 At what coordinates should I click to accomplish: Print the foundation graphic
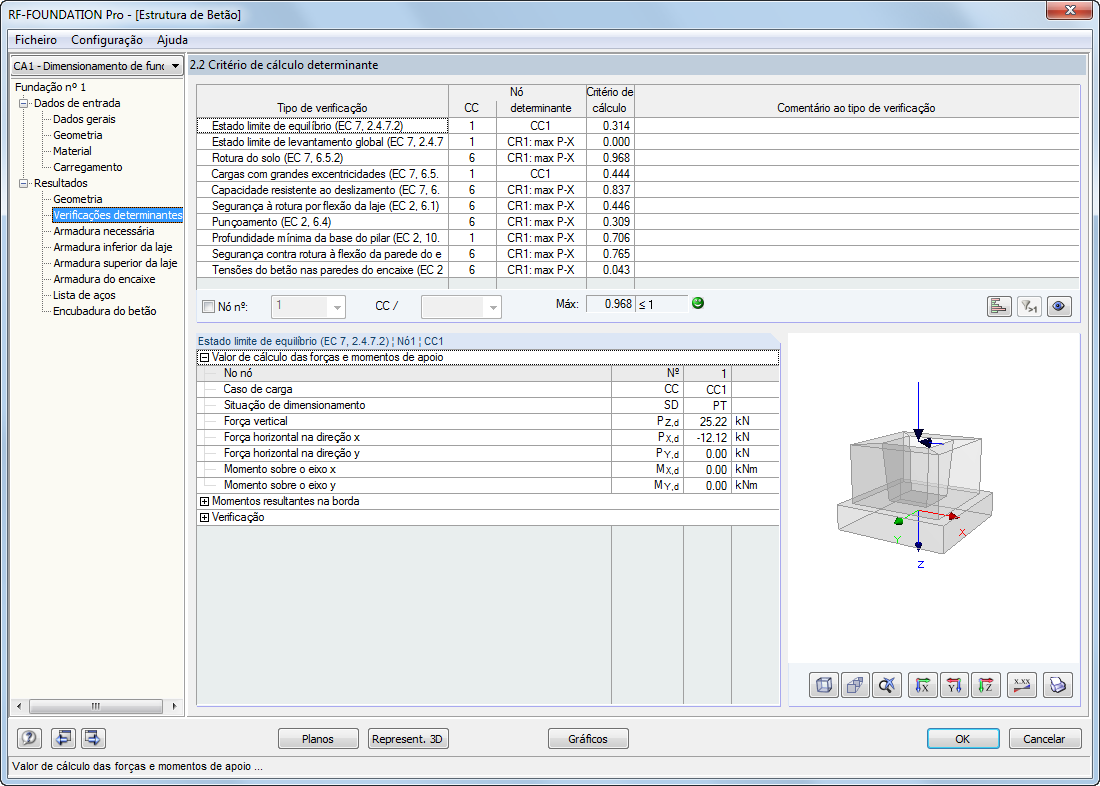coord(1058,685)
